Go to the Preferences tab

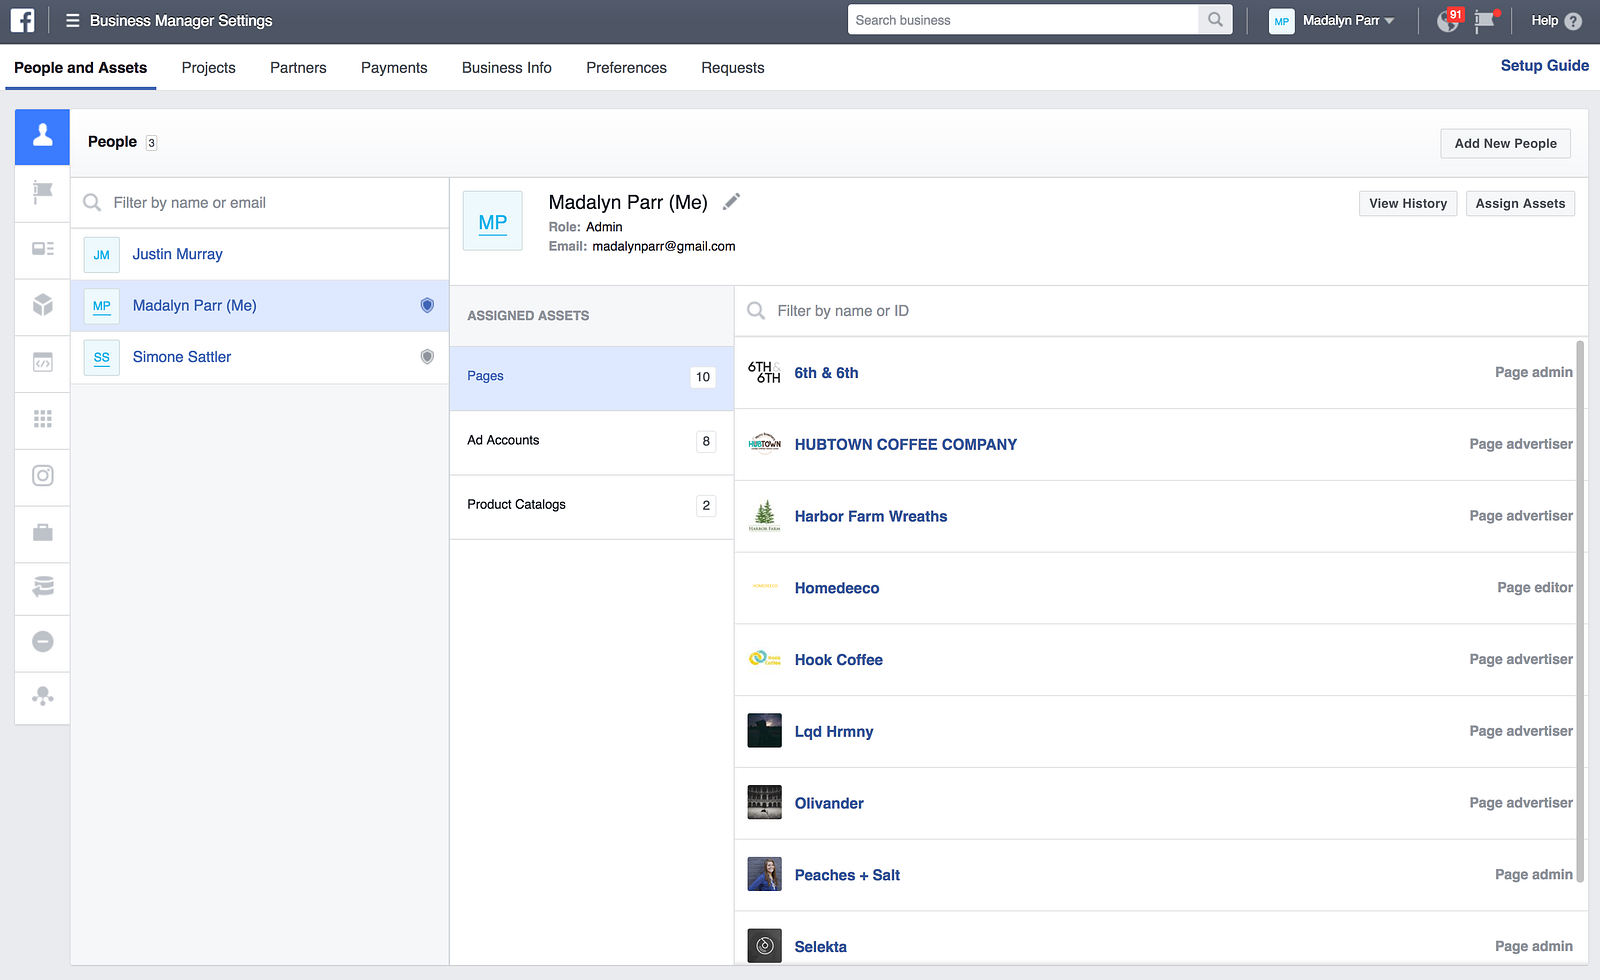626,68
